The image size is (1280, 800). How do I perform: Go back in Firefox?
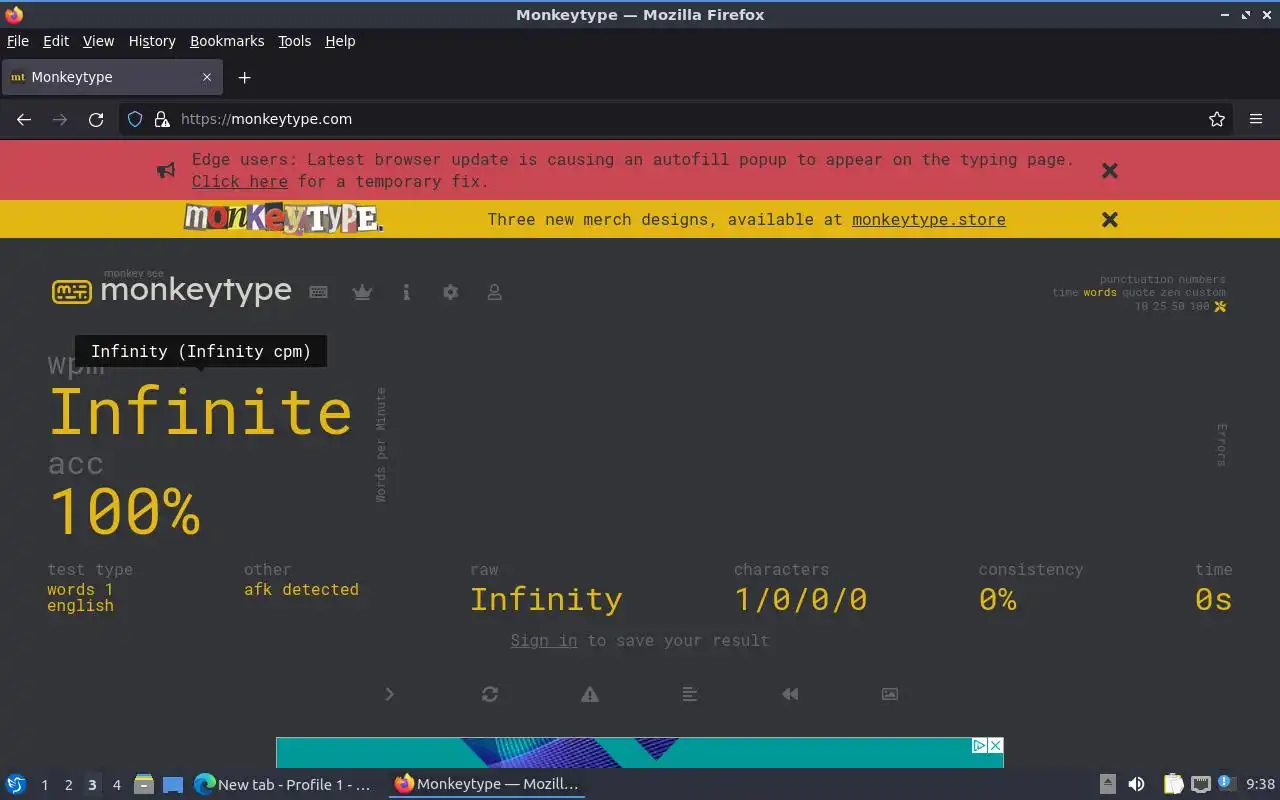click(24, 119)
